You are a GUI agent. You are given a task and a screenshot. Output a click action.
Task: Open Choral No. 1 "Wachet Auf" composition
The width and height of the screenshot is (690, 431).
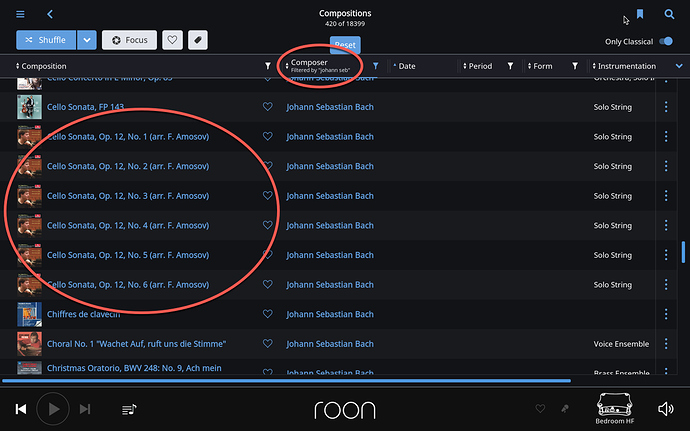[x=136, y=344]
